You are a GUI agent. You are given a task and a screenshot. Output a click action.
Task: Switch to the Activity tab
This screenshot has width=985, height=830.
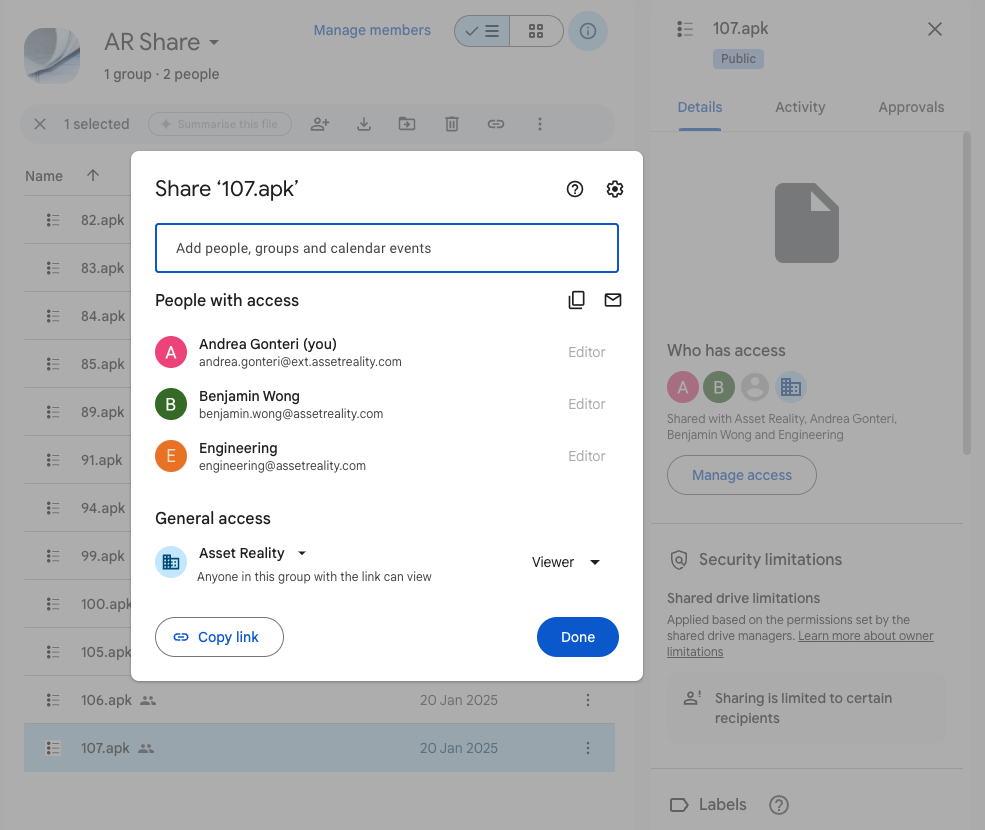800,107
